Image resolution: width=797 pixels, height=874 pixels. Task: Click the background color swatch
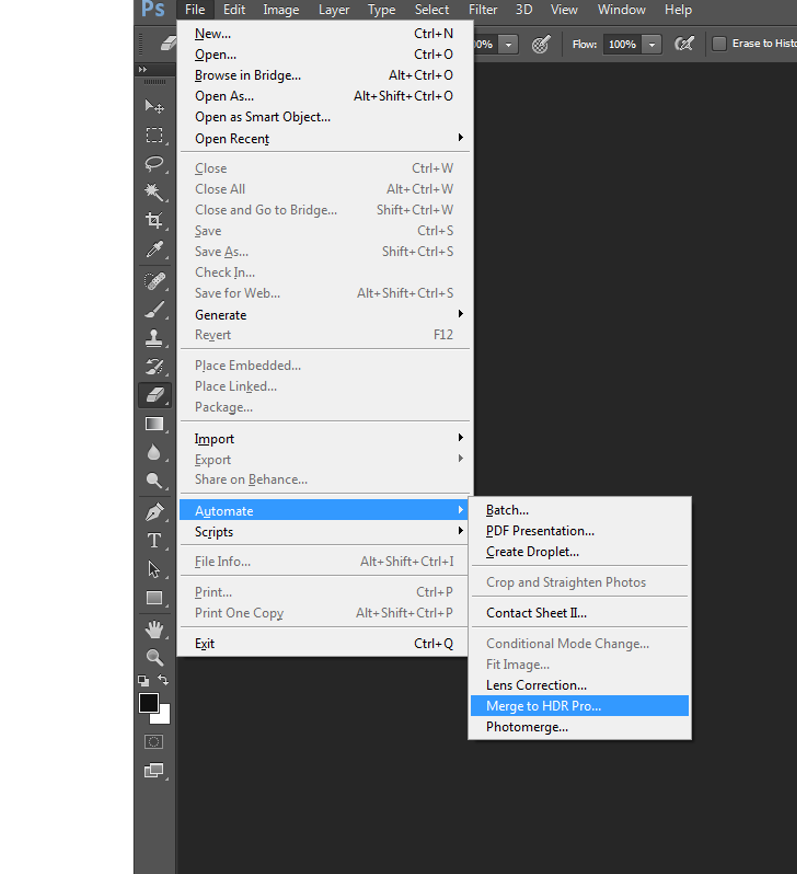coord(163,717)
